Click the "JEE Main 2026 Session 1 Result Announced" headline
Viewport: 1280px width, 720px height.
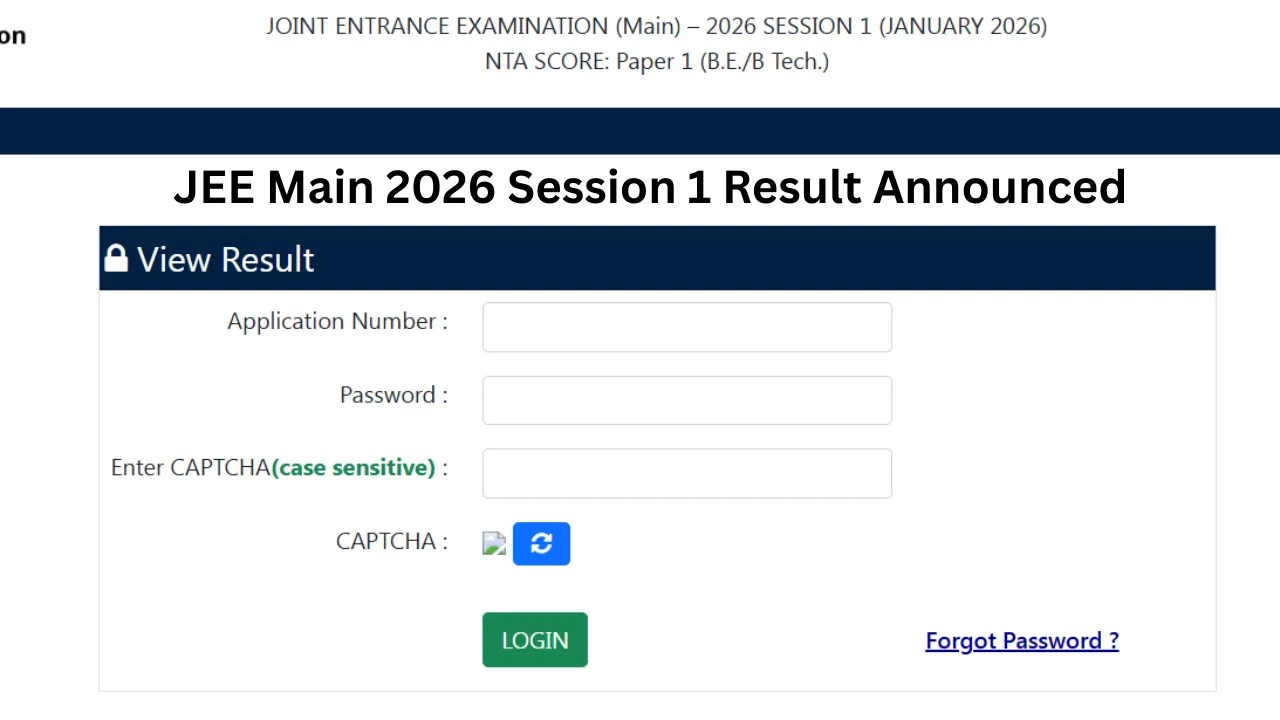point(649,187)
